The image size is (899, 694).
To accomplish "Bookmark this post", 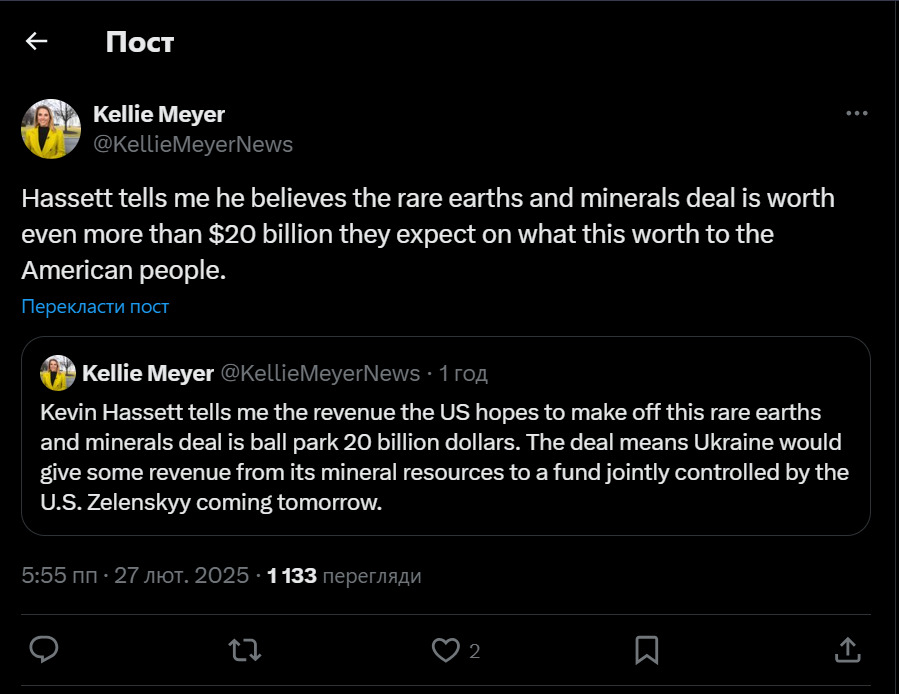I will 647,650.
